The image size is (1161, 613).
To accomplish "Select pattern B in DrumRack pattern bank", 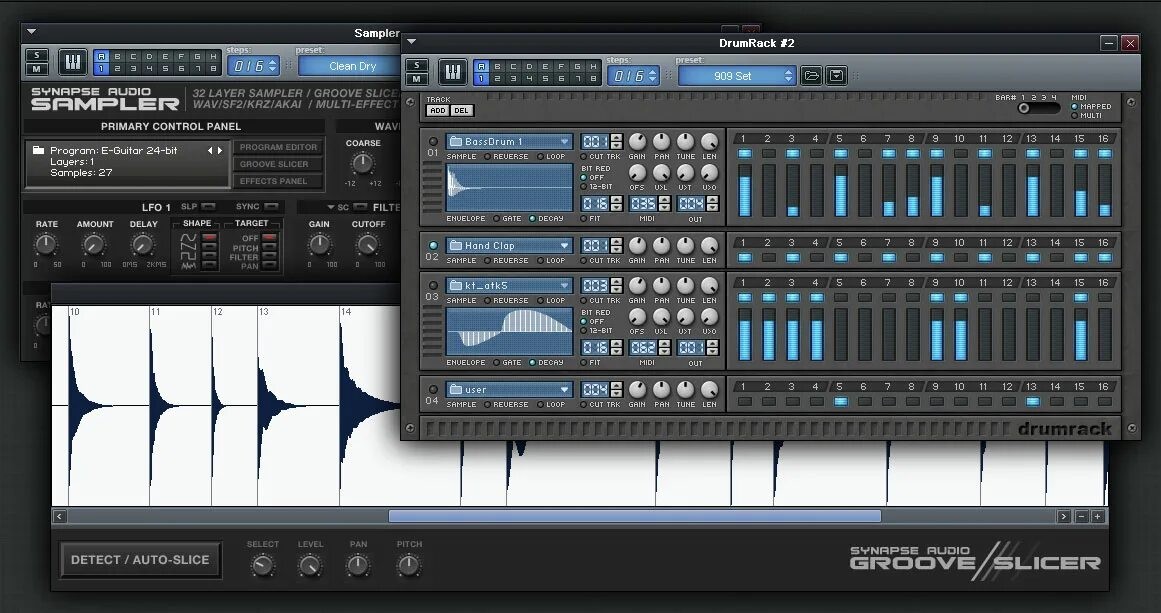I will [x=497, y=66].
